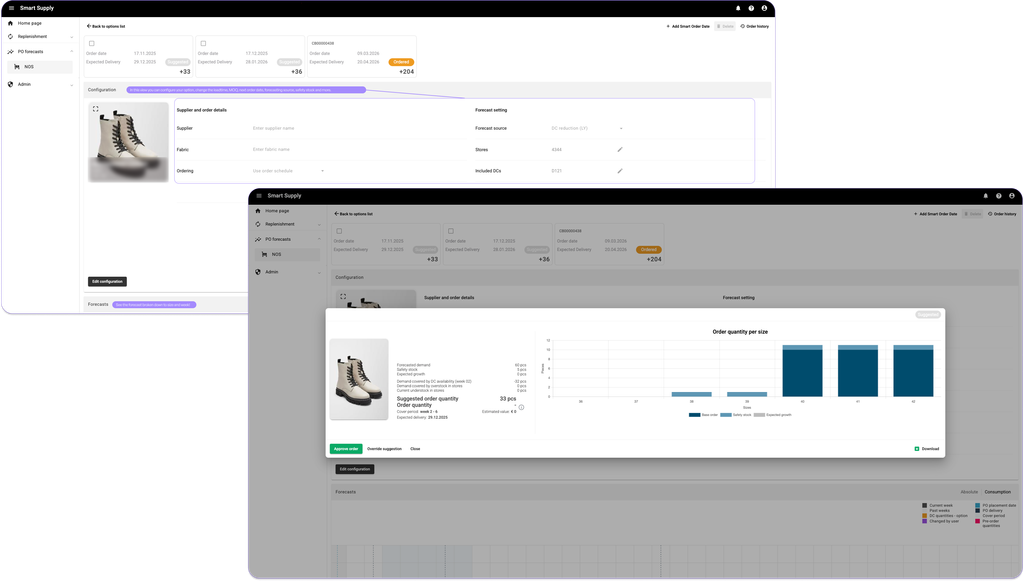1024x581 pixels.
Task: Click PO forecasts chart icon in rear window
Action: (10, 52)
